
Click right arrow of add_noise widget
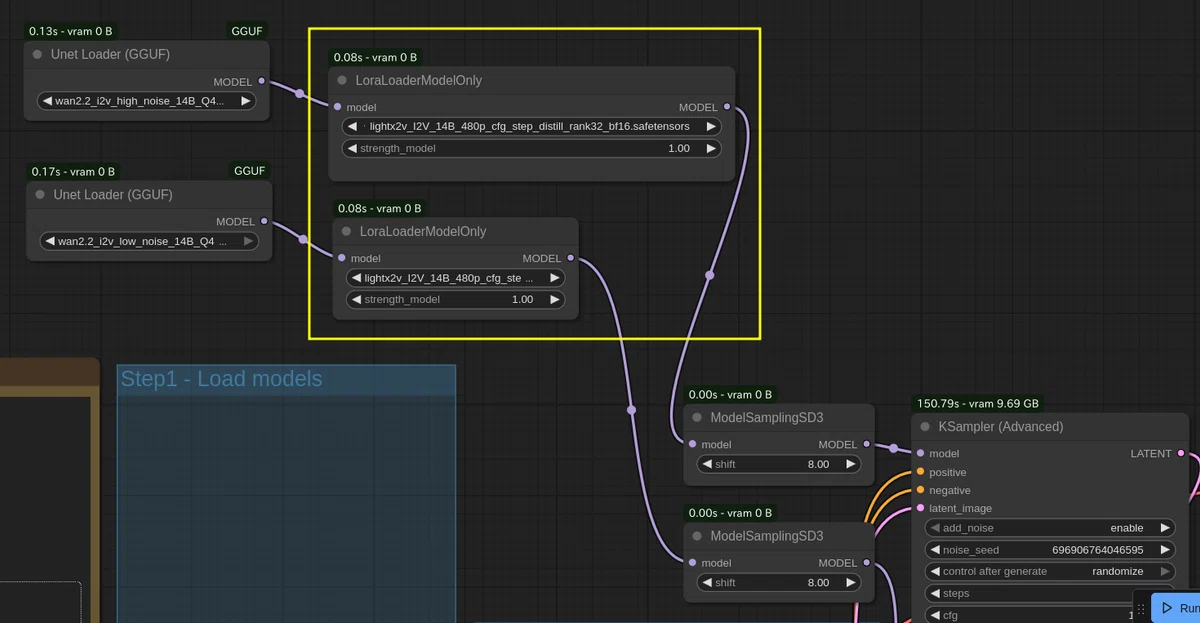pyautogui.click(x=1165, y=527)
